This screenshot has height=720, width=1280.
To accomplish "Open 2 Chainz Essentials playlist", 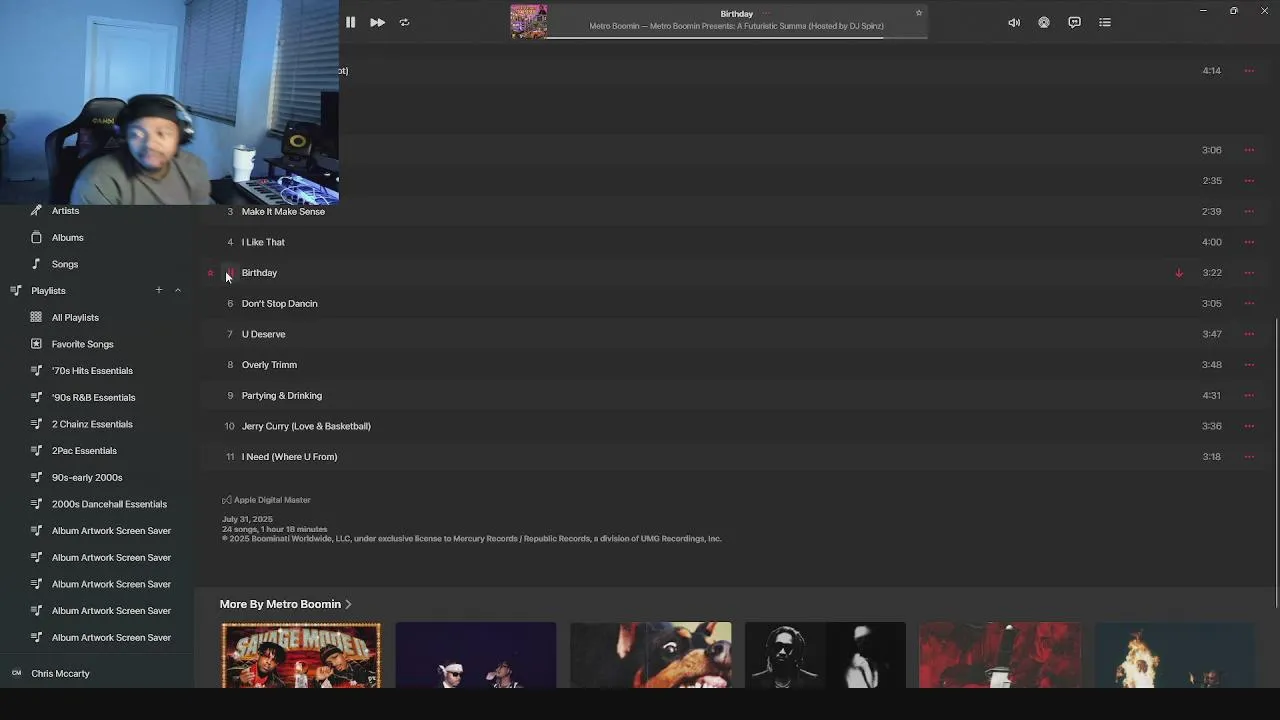I will (x=92, y=424).
